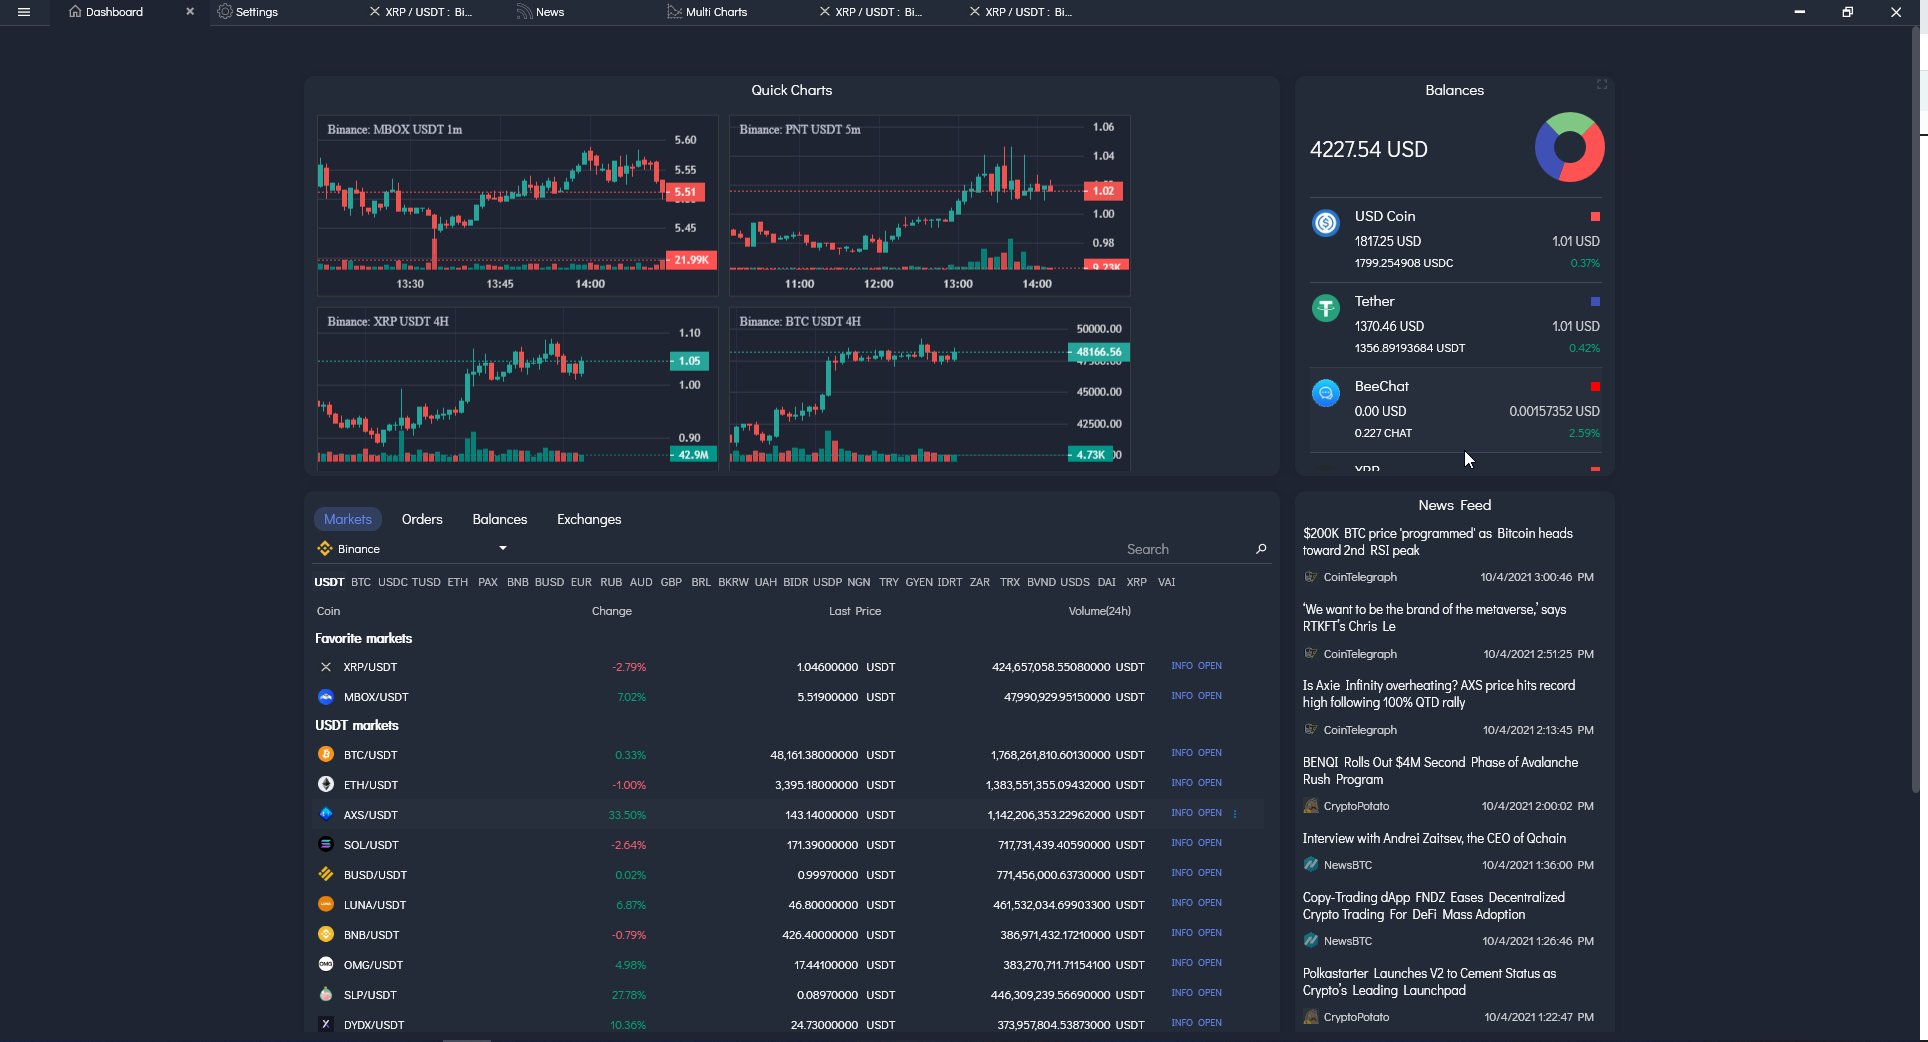Filter markets by BUSD quote currency
This screenshot has height=1042, width=1928.
point(549,582)
